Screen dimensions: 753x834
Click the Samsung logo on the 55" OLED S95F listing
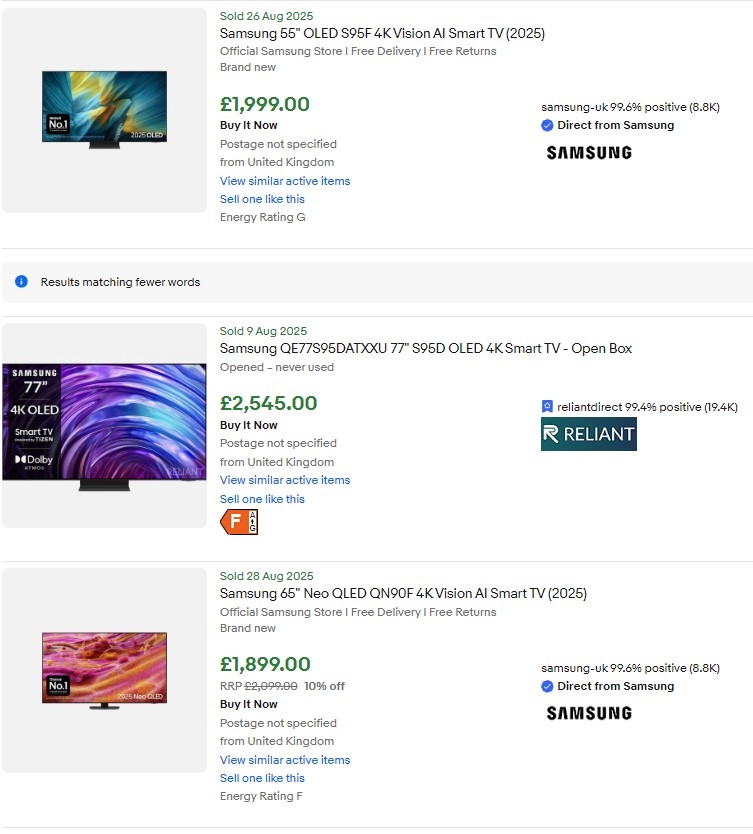click(589, 153)
